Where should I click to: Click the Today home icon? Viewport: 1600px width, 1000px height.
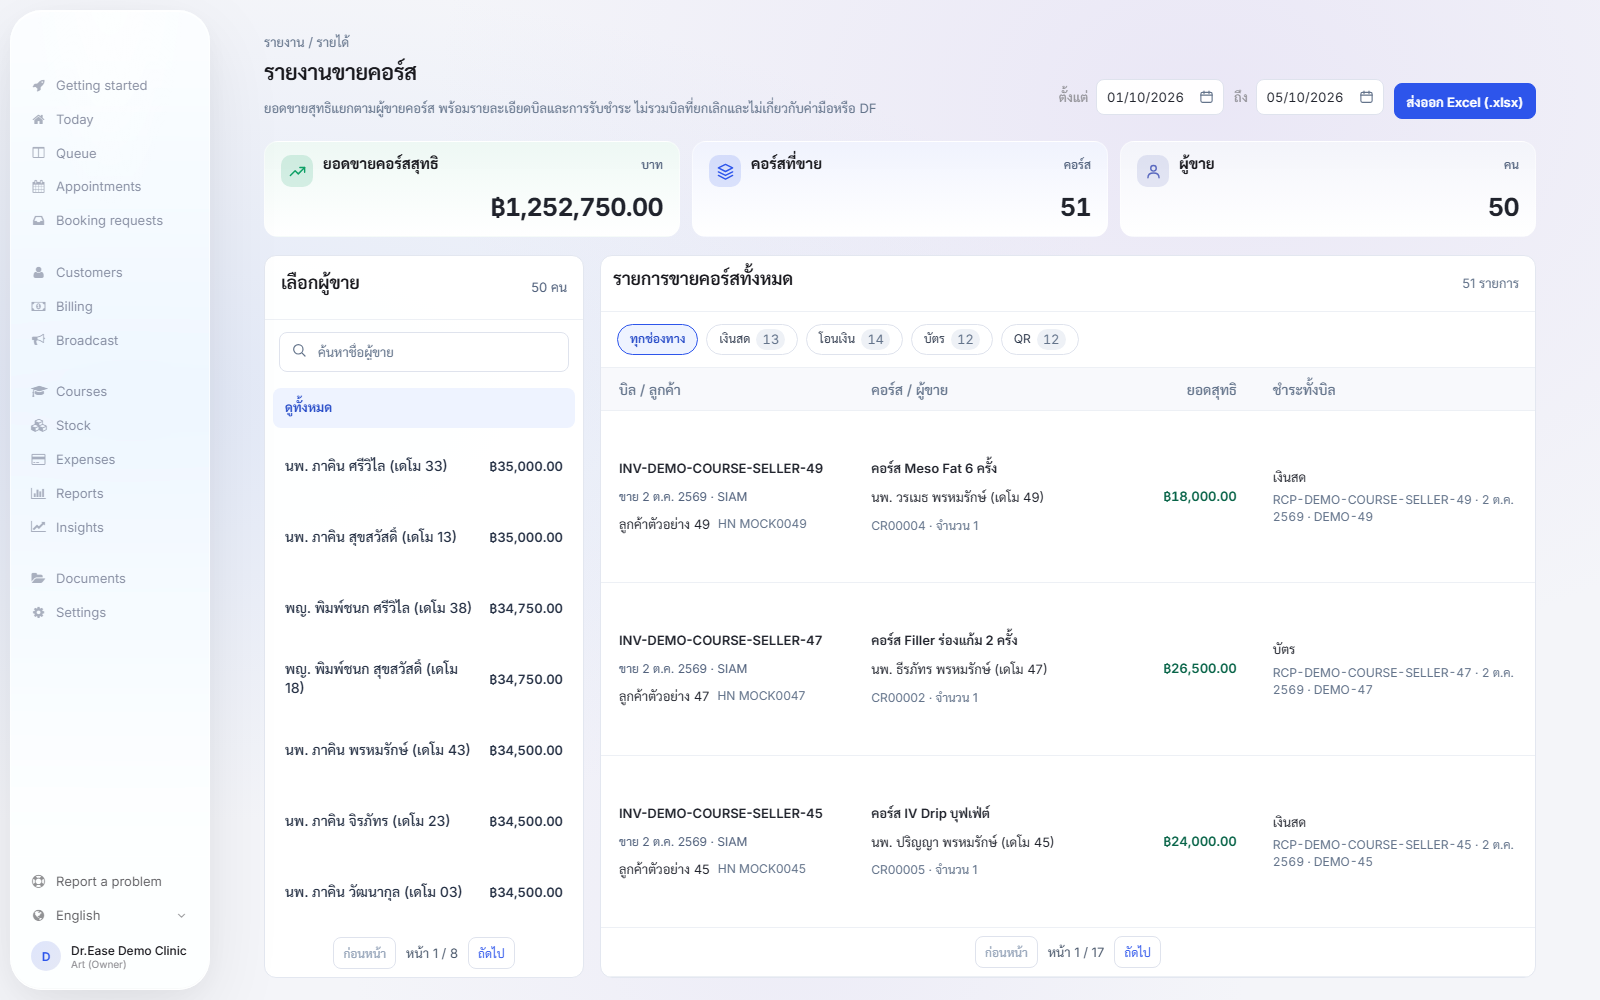point(38,120)
